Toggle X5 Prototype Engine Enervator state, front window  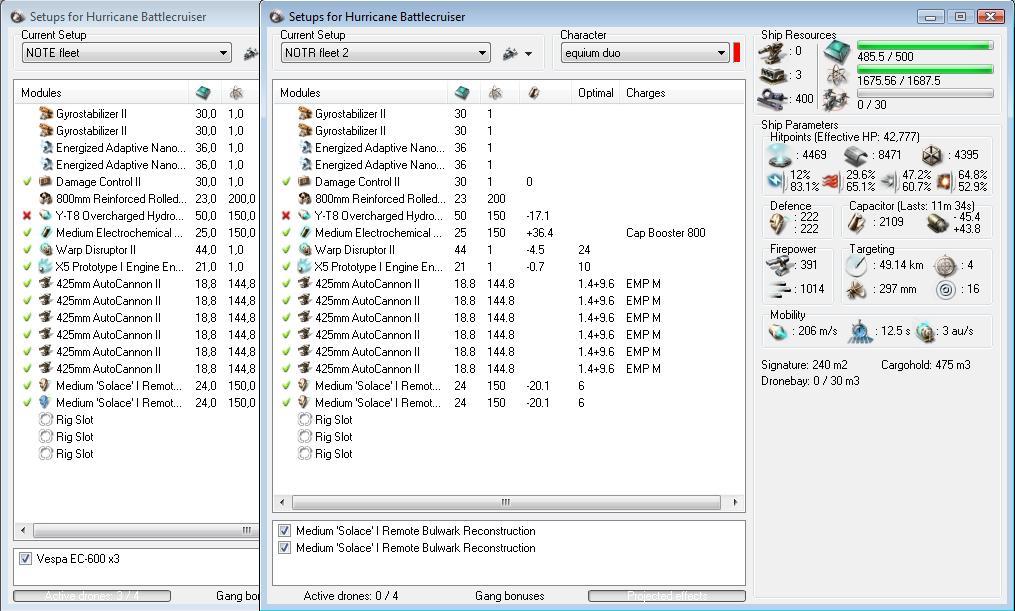[286, 267]
